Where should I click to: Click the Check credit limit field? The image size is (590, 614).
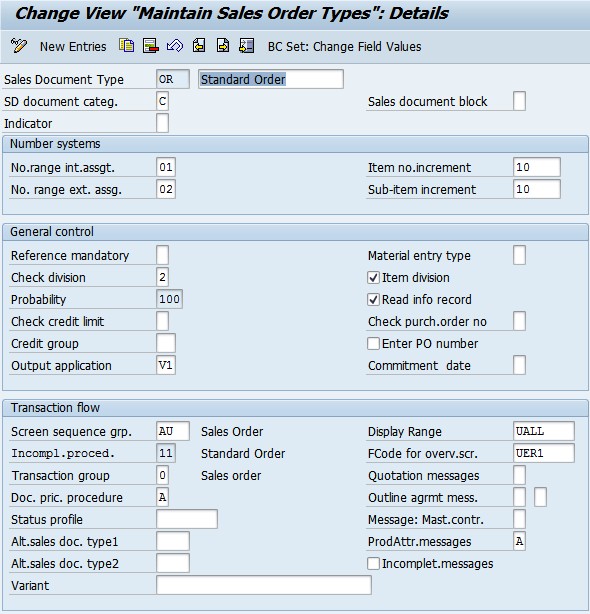pyautogui.click(x=162, y=321)
